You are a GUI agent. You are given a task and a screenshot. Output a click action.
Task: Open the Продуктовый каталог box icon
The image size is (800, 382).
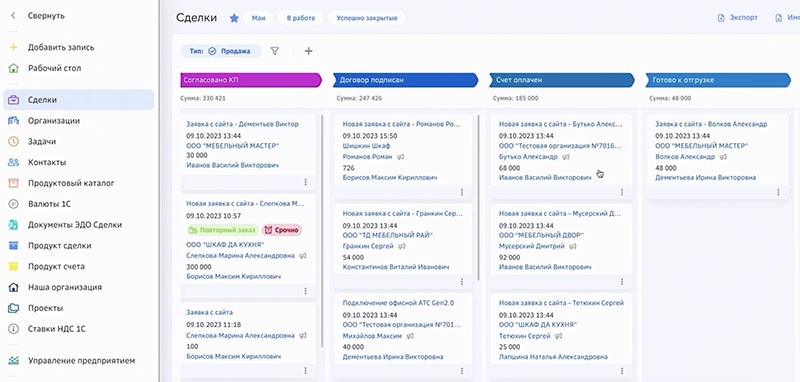tap(13, 183)
